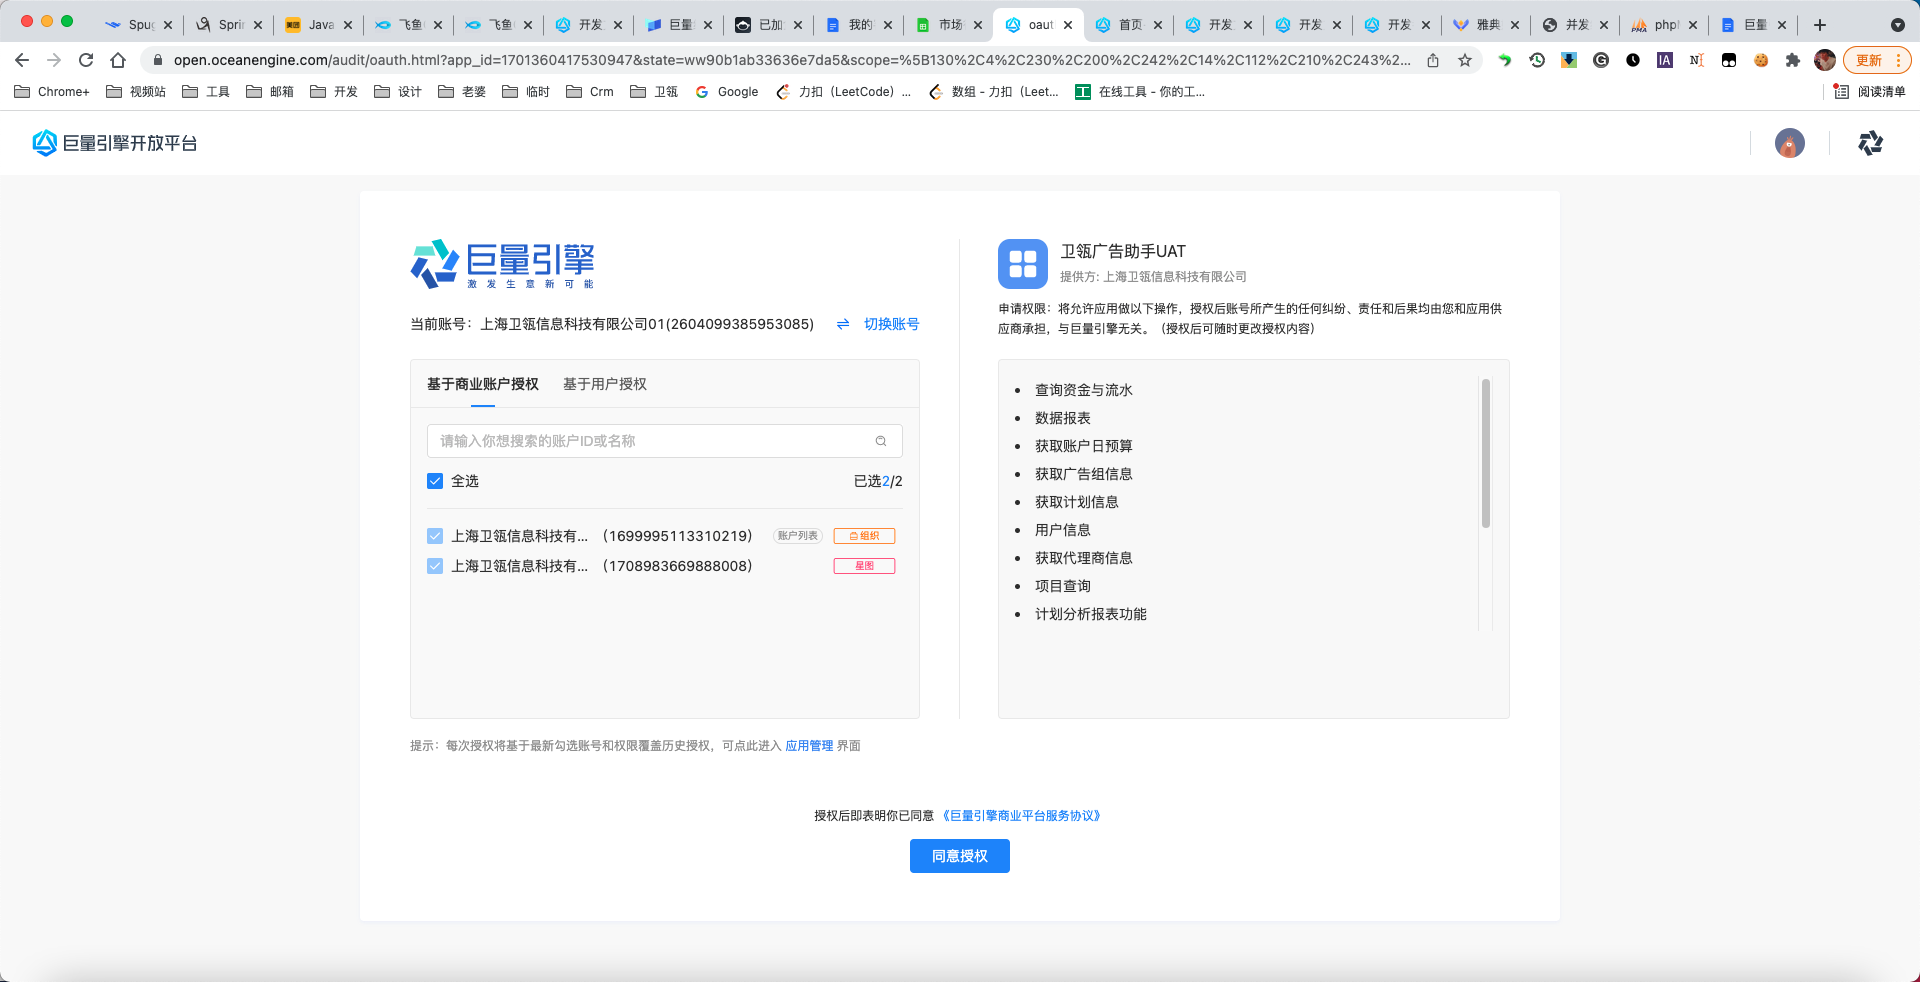Open the Google bookmark

(x=727, y=91)
